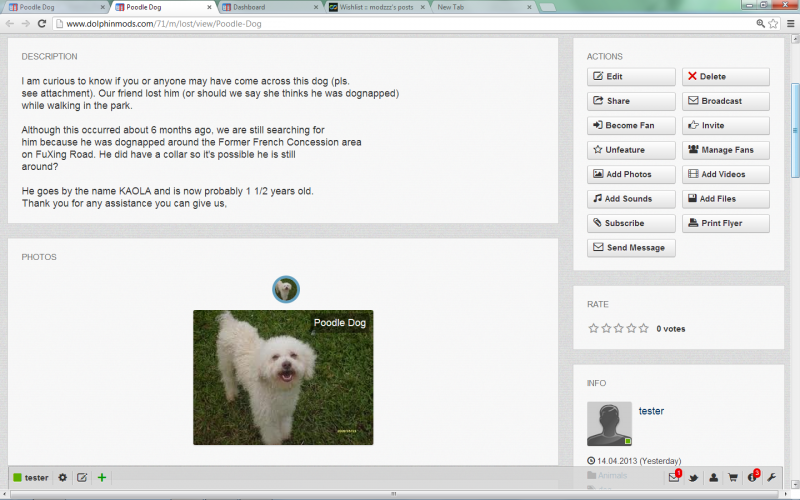Image resolution: width=800 pixels, height=500 pixels.
Task: Click the wrench admin icon
Action: pos(771,478)
